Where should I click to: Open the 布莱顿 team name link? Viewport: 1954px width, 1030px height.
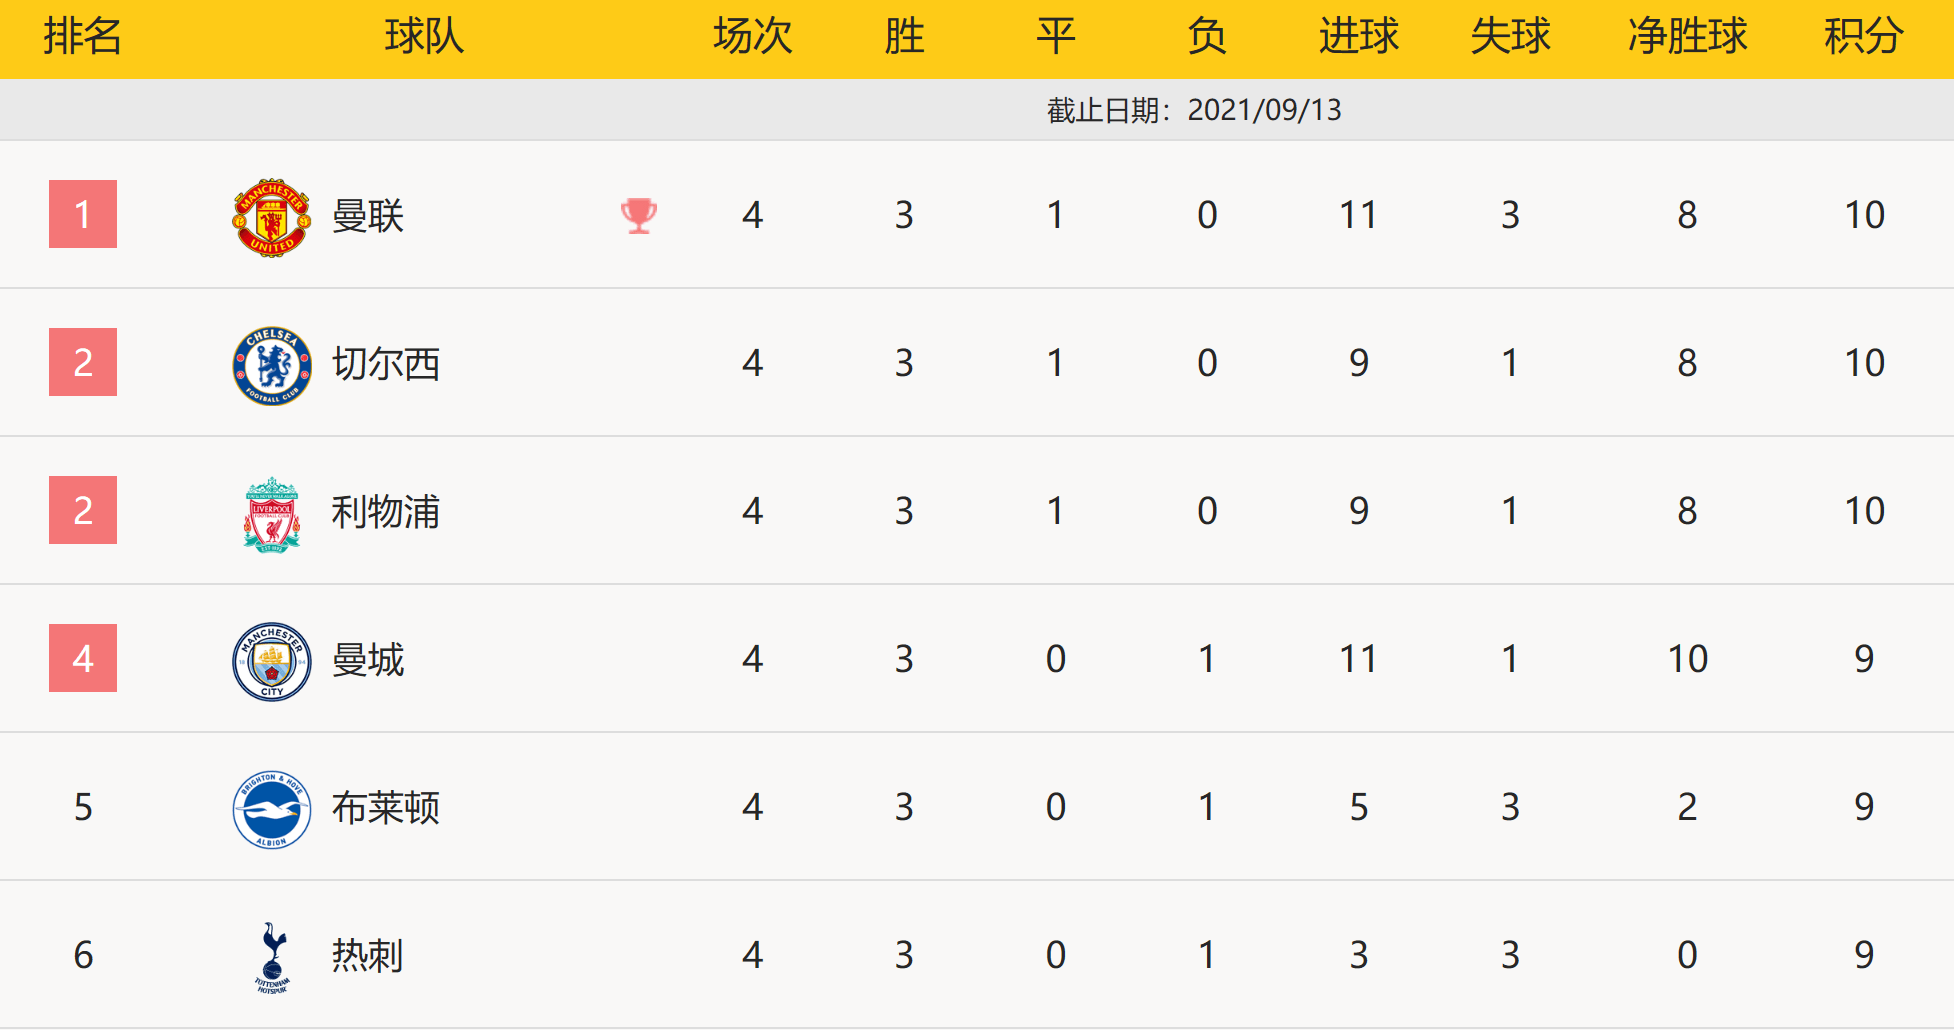click(386, 808)
